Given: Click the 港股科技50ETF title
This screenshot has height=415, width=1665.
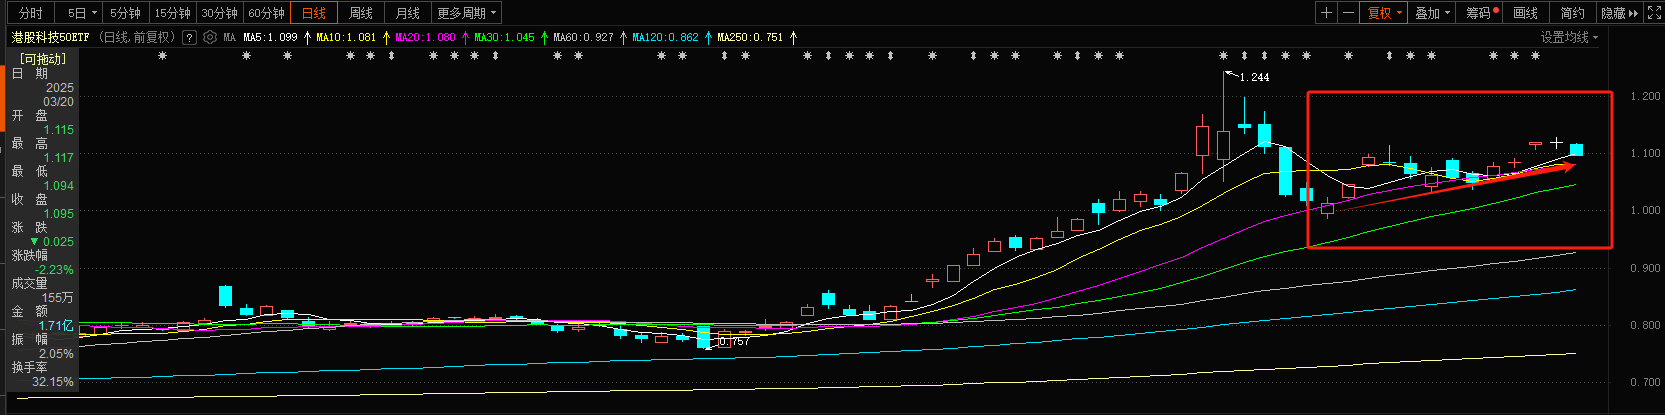Looking at the screenshot, I should [50, 37].
